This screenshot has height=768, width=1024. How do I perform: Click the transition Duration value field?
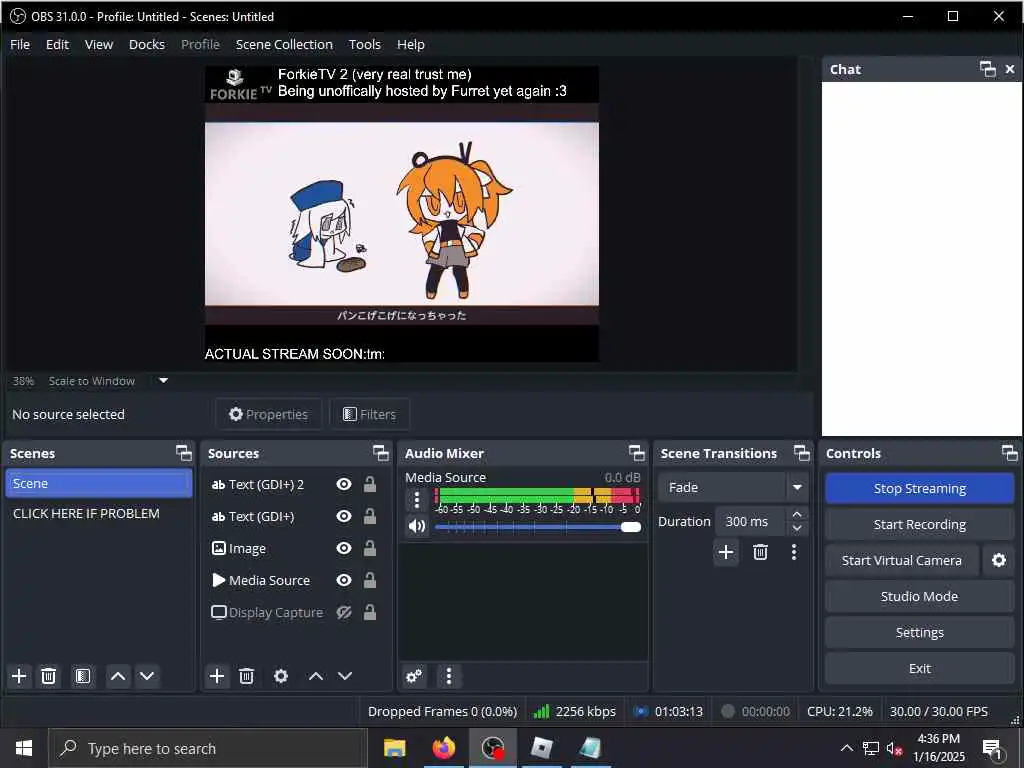[751, 522]
